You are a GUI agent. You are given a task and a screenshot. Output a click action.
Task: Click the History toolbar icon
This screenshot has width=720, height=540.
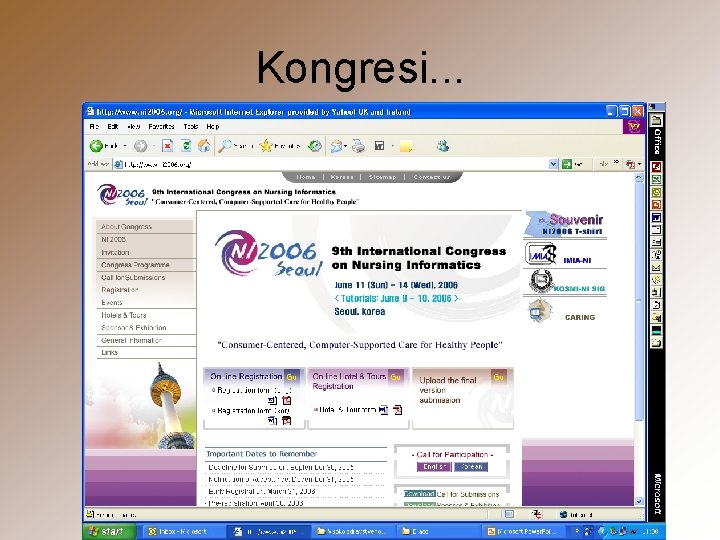pyautogui.click(x=315, y=146)
